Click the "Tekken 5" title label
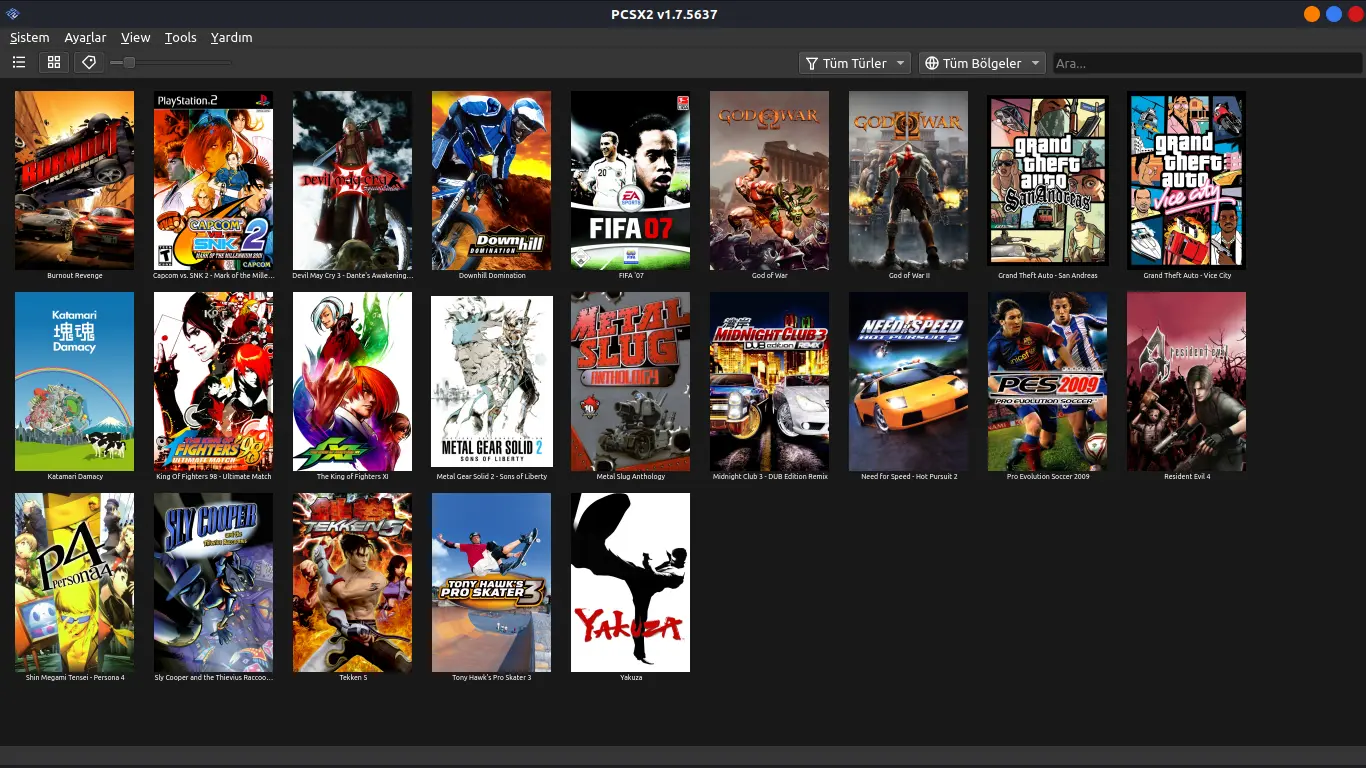 coord(352,678)
